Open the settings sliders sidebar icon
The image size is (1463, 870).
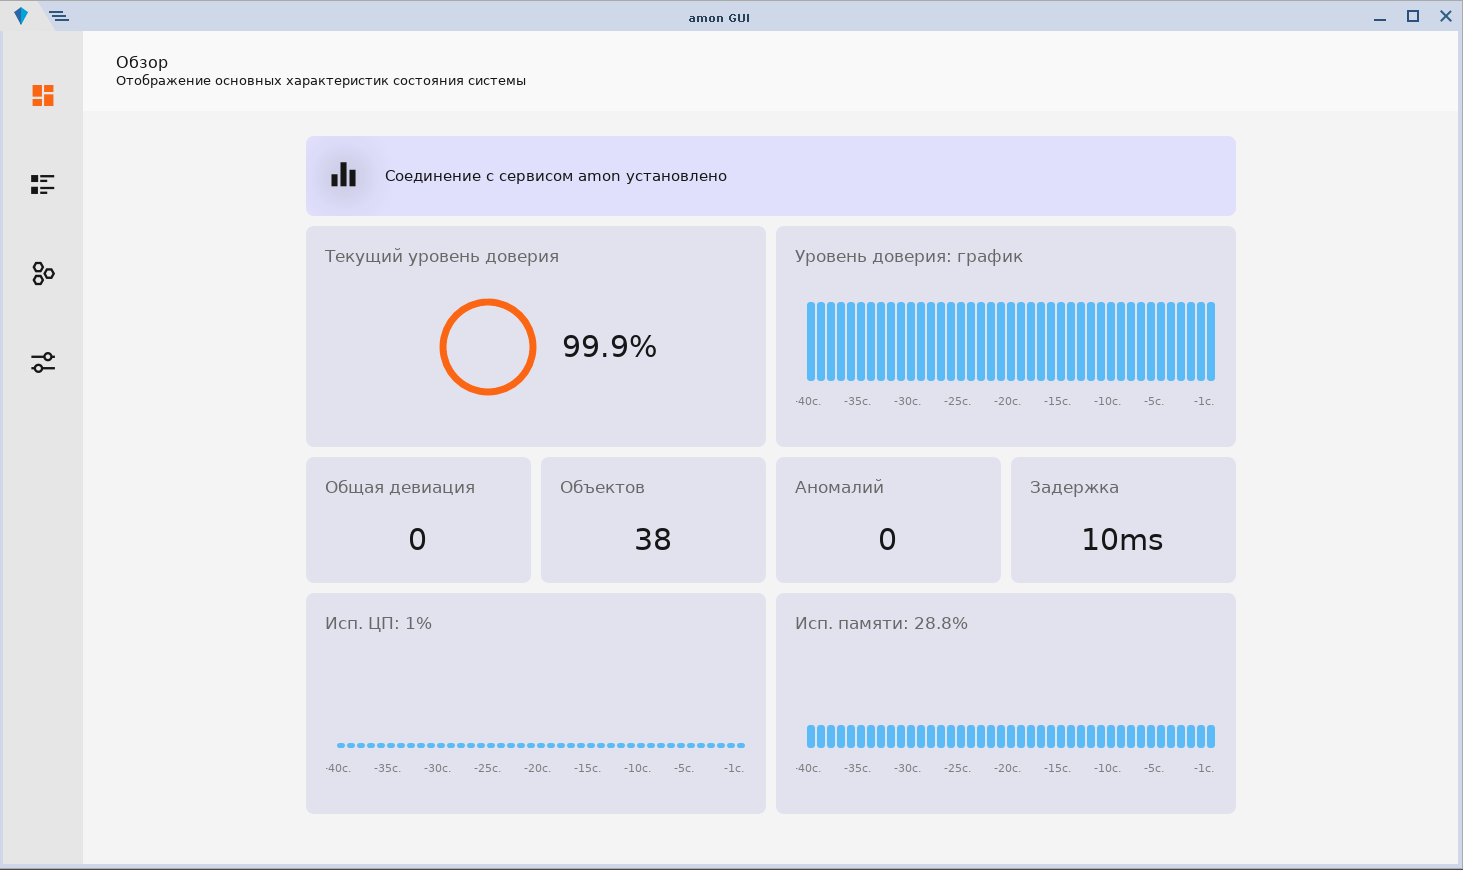(43, 362)
